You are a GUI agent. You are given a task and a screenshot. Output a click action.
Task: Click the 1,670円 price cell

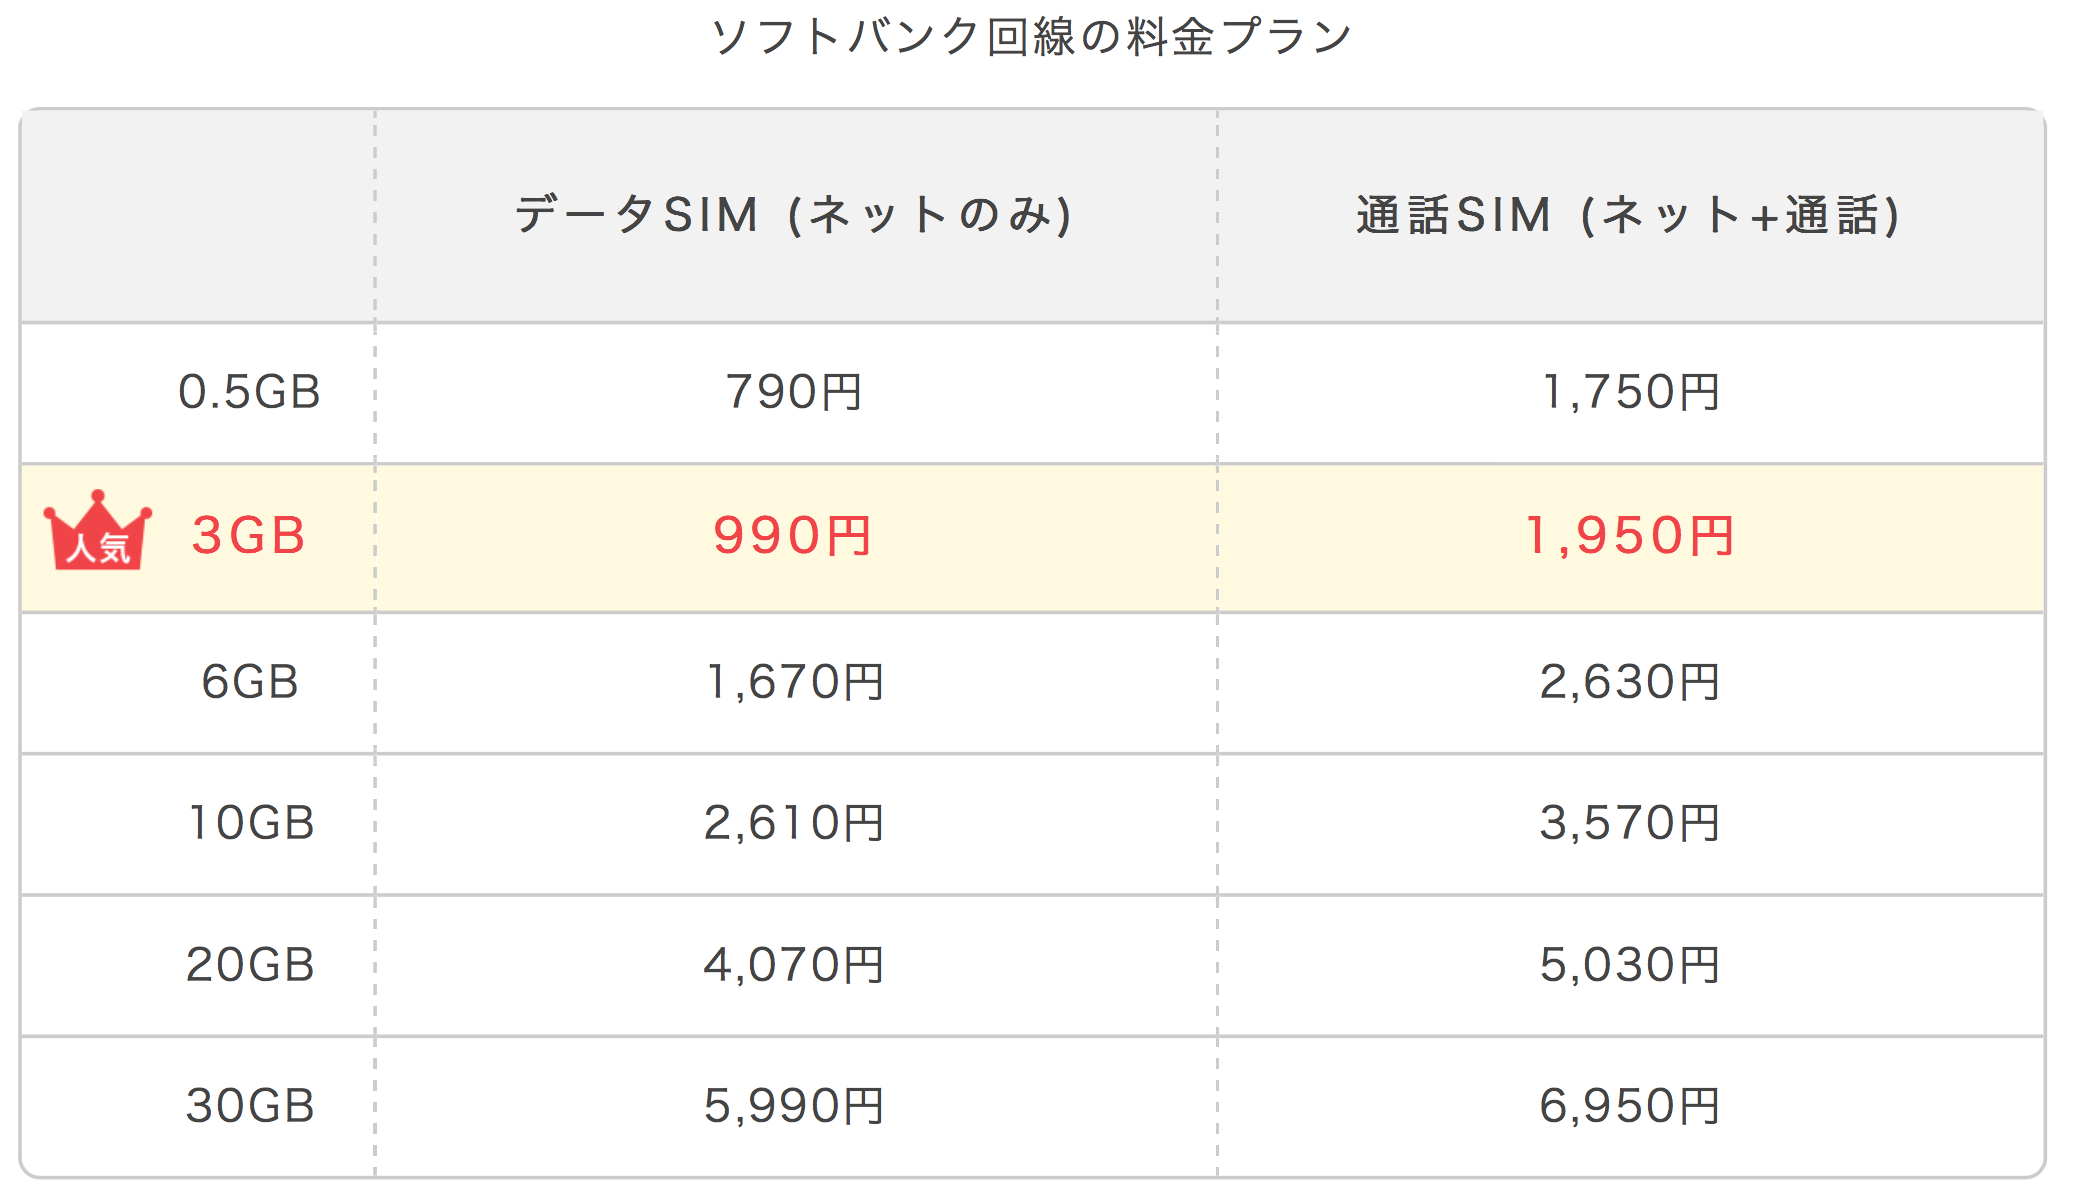[794, 682]
